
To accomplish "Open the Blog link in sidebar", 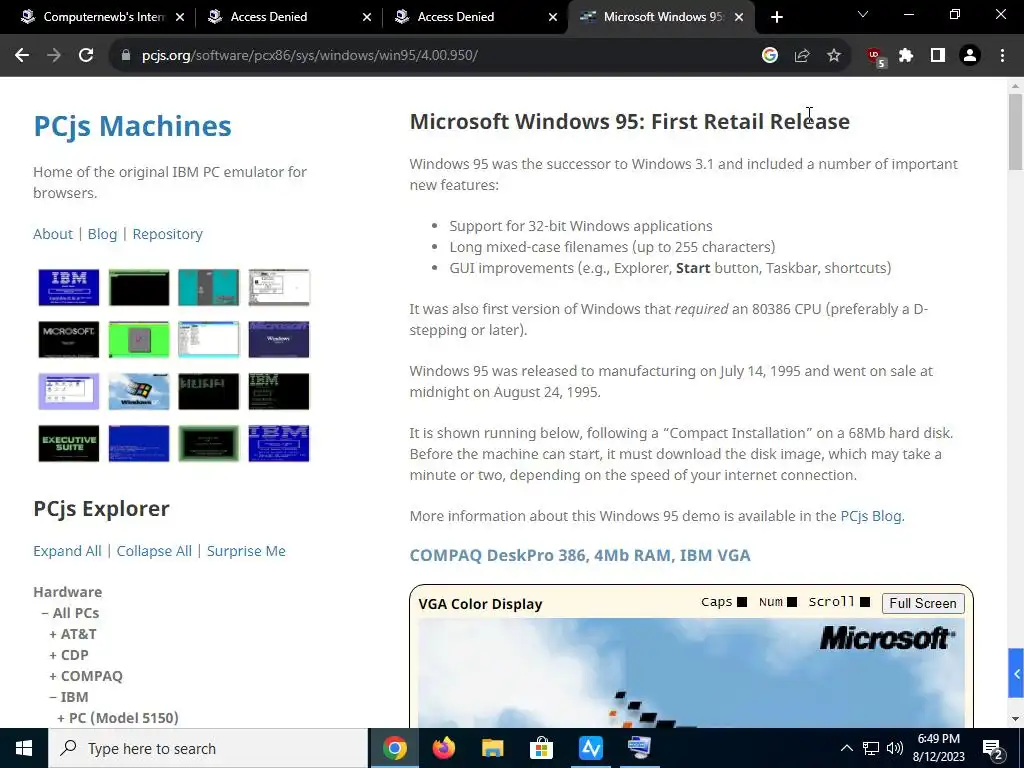I will [103, 234].
